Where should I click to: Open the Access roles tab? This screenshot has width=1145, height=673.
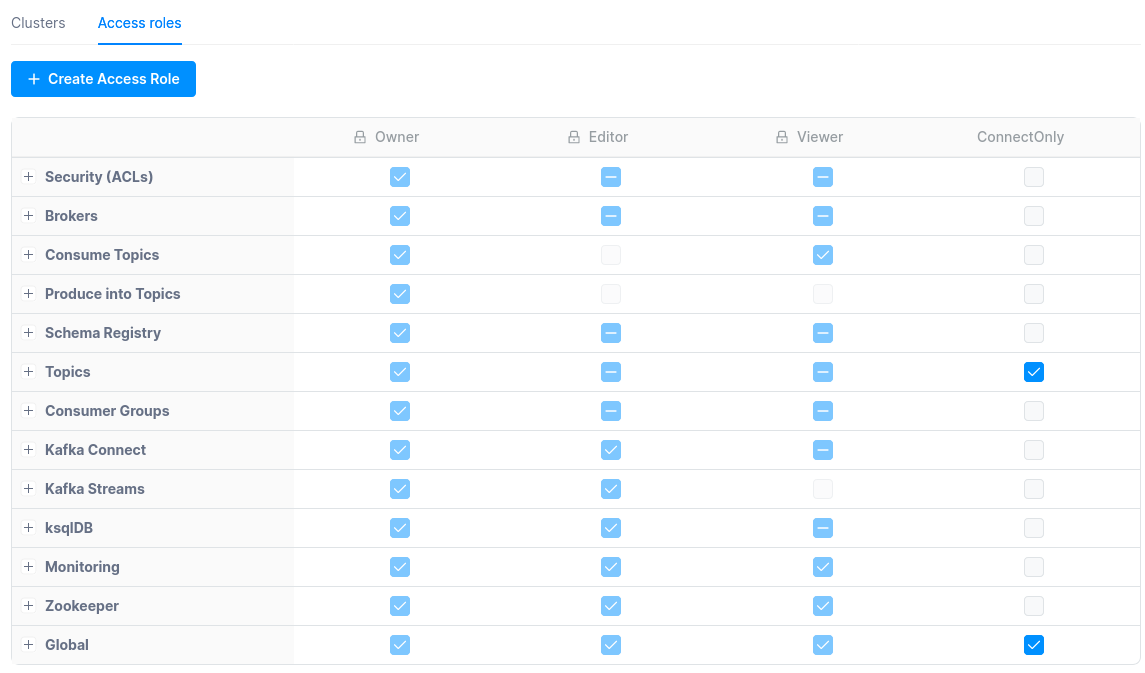click(x=139, y=23)
